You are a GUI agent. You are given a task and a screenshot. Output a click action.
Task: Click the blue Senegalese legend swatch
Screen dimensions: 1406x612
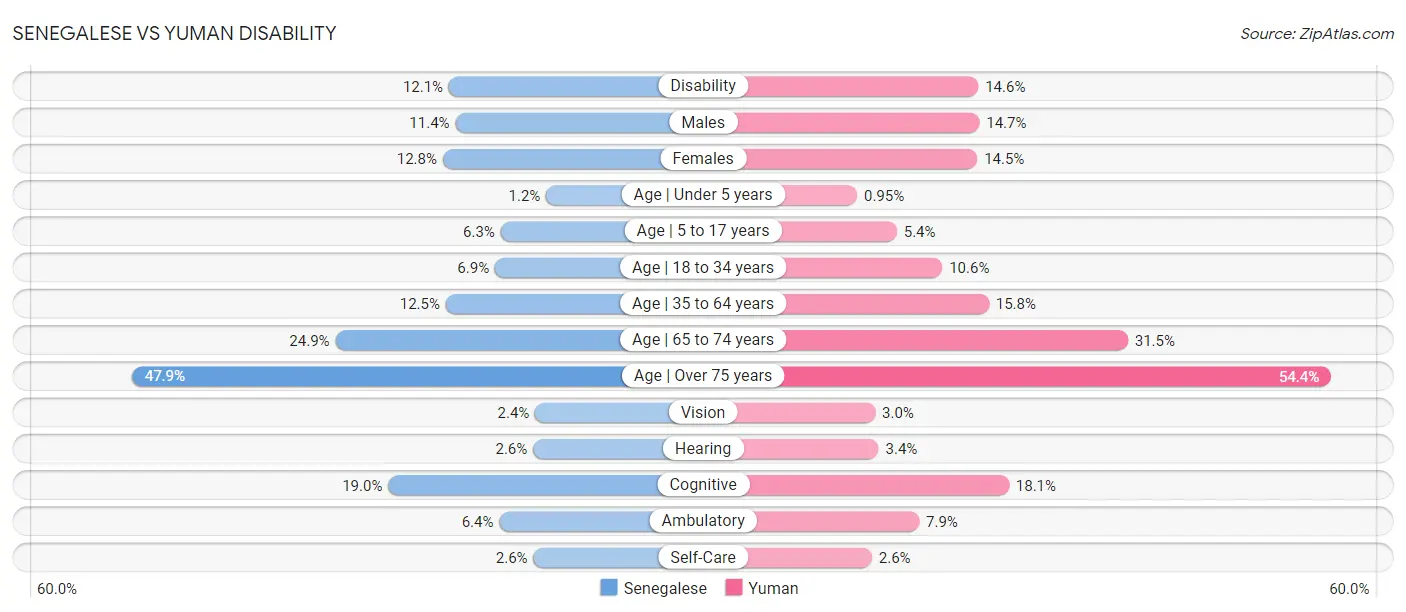[608, 588]
